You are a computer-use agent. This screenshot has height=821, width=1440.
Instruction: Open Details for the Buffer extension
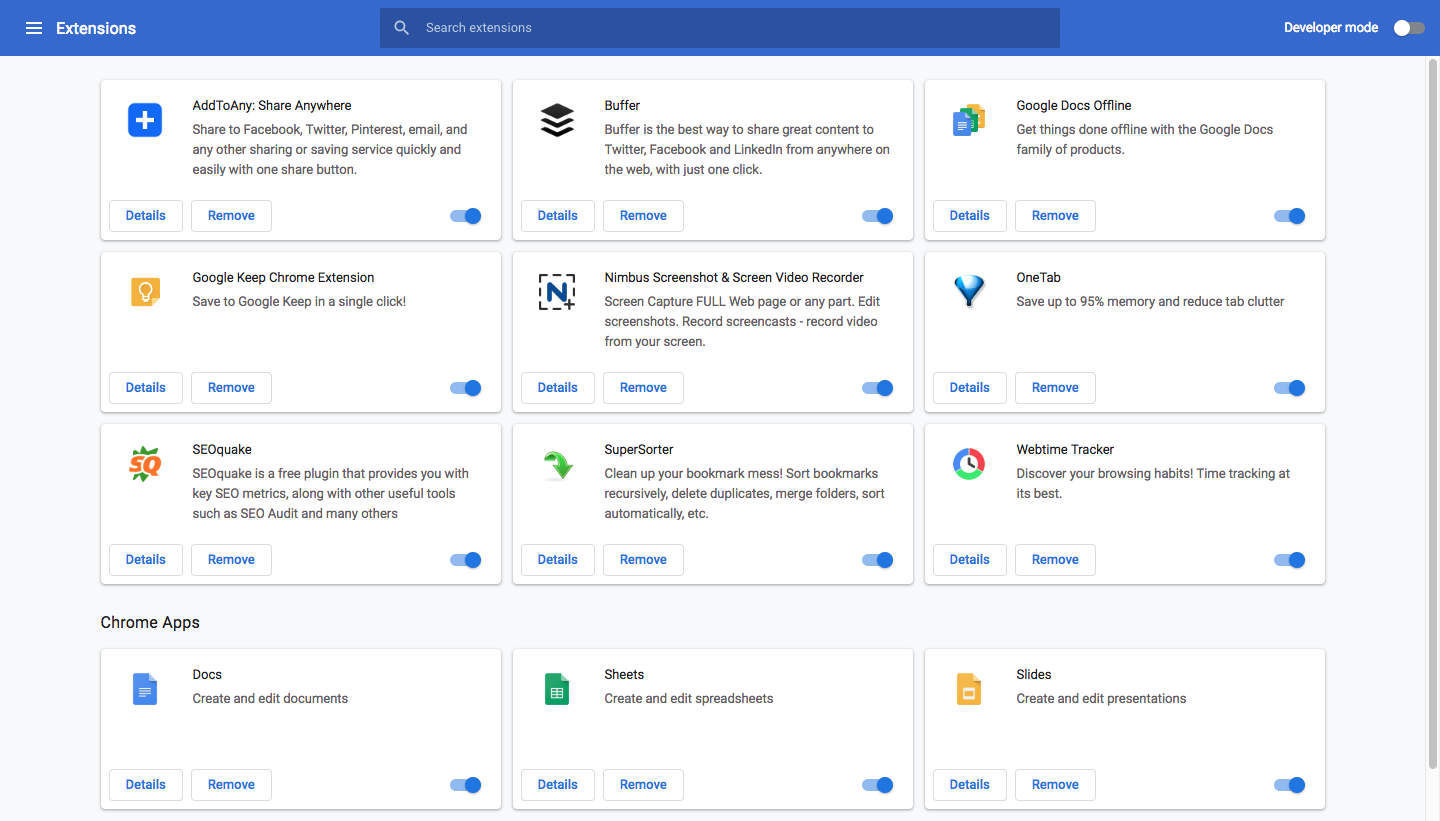557,216
